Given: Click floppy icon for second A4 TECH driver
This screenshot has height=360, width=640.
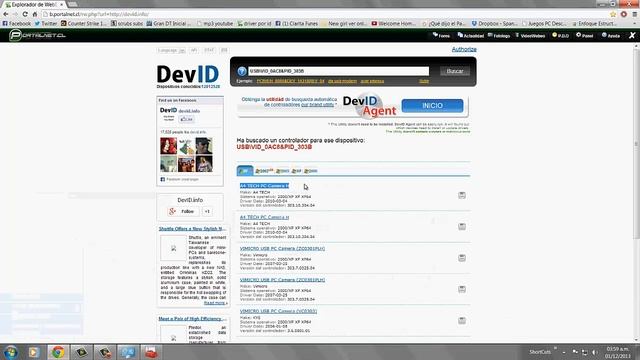Looking at the screenshot, I should [462, 226].
